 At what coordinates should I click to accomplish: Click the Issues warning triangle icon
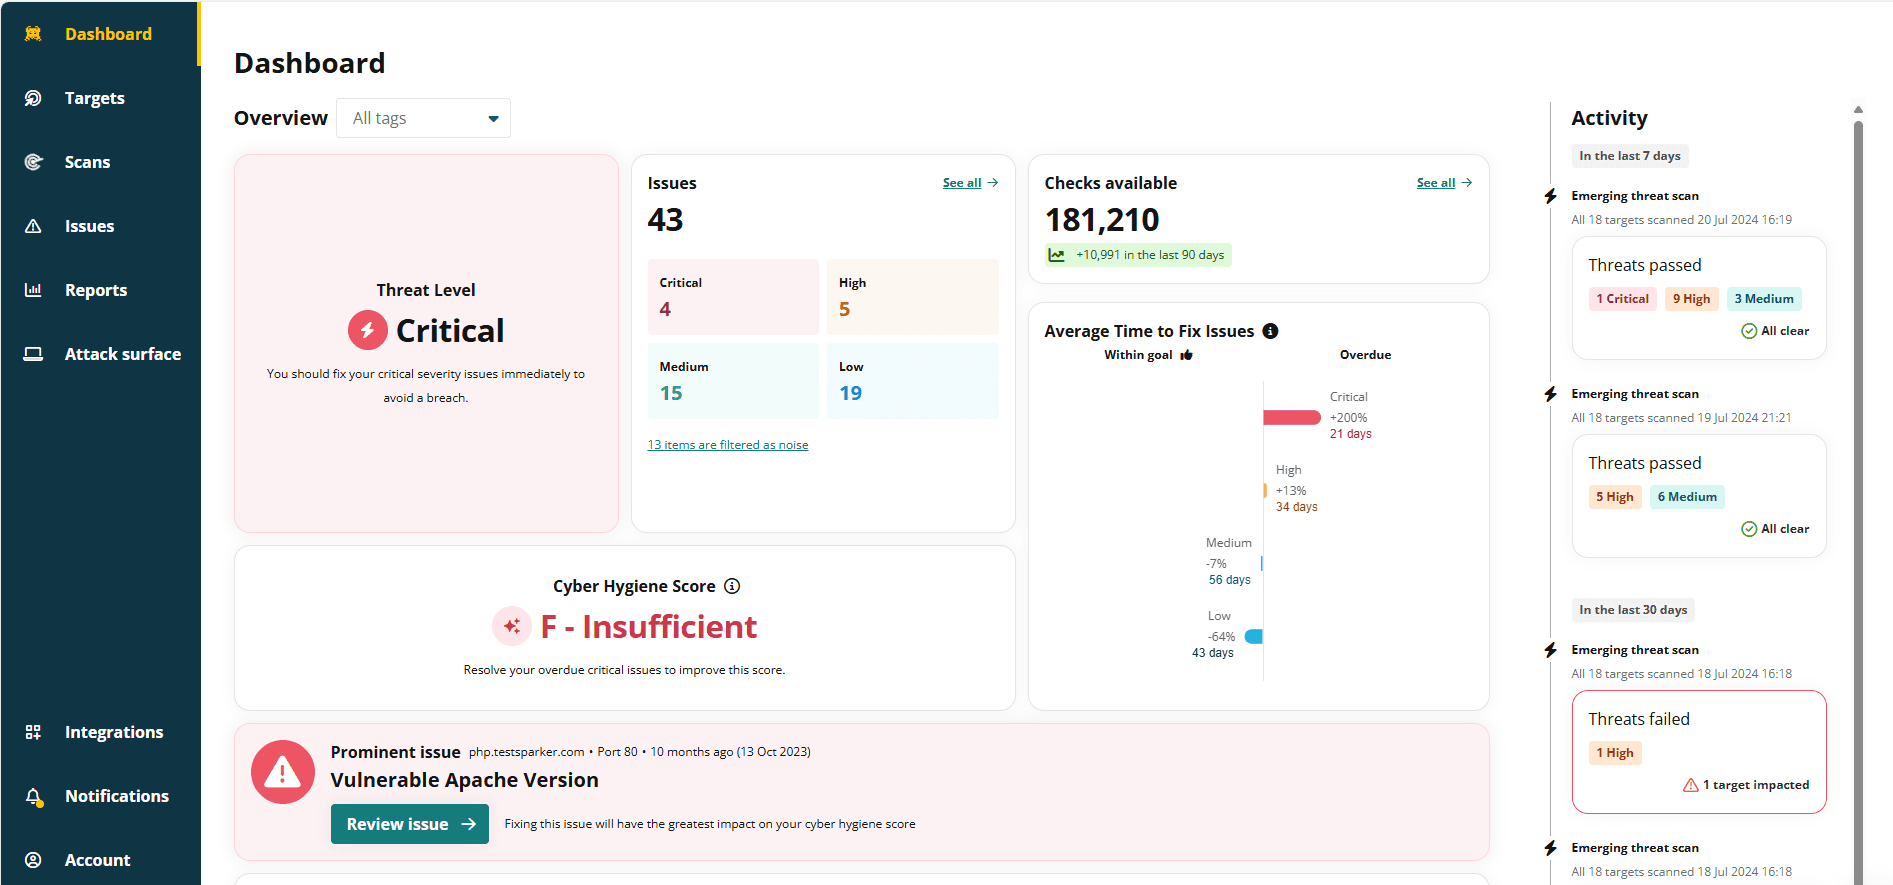click(x=33, y=226)
